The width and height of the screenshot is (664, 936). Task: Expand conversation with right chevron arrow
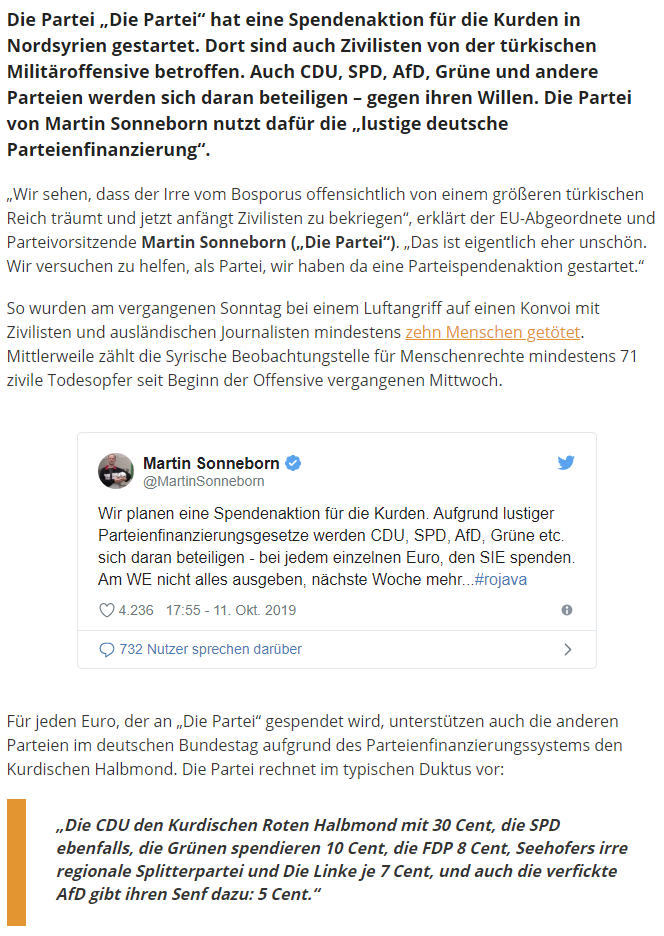click(568, 649)
